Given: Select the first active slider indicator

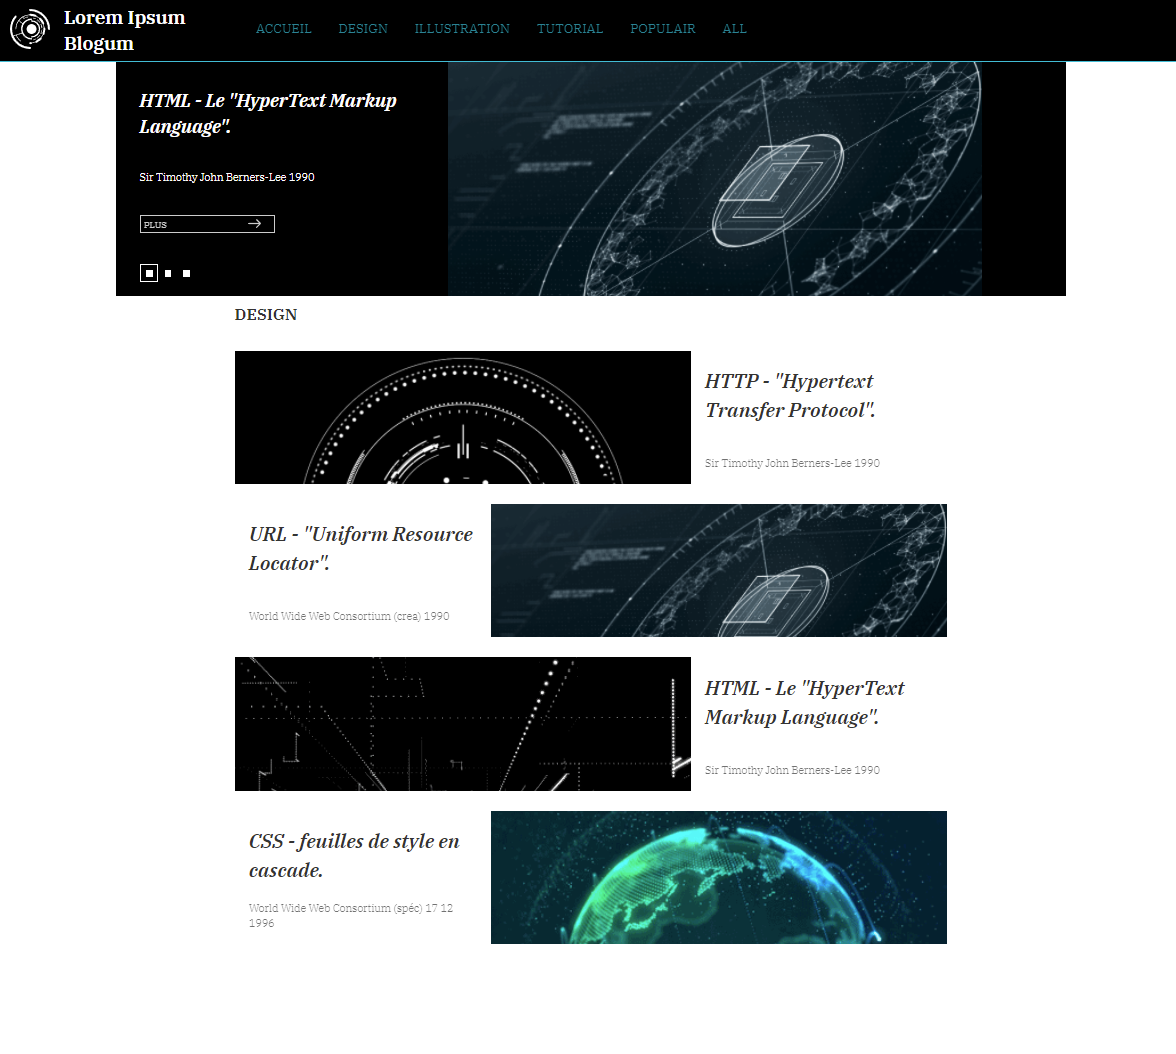Looking at the screenshot, I should tap(149, 273).
